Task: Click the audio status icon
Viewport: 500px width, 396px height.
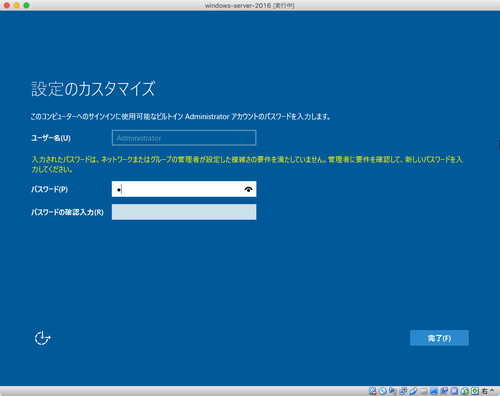Action: 392,391
